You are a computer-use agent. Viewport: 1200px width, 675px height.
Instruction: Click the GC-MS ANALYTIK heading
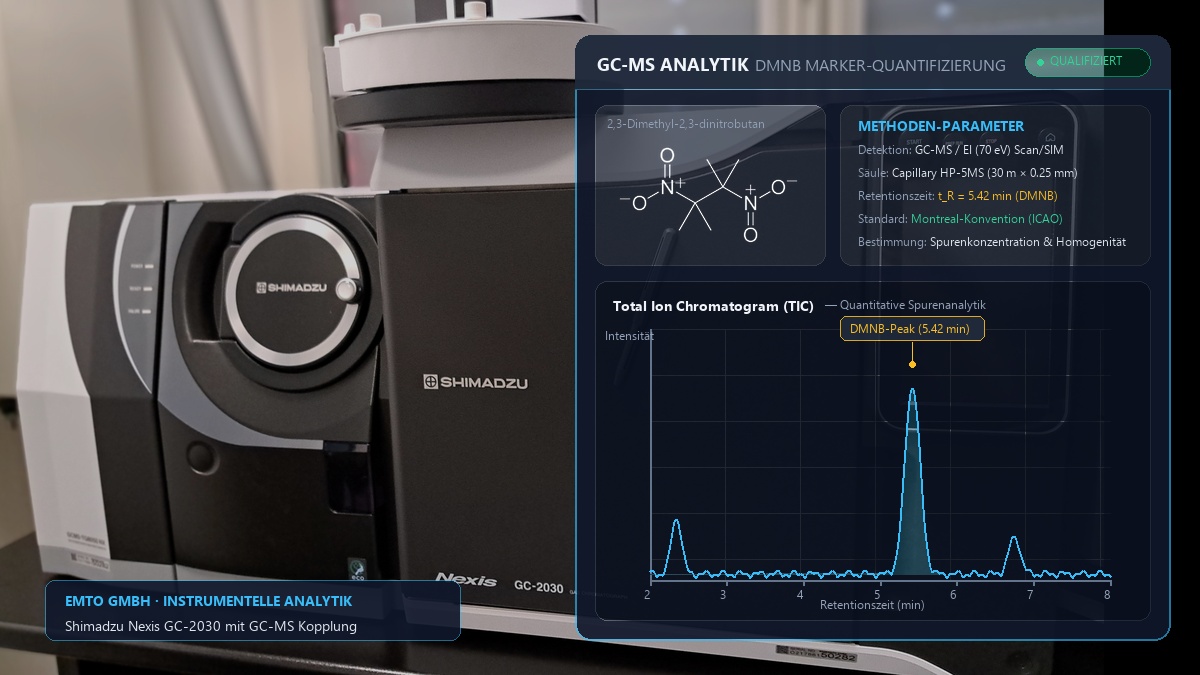(673, 65)
